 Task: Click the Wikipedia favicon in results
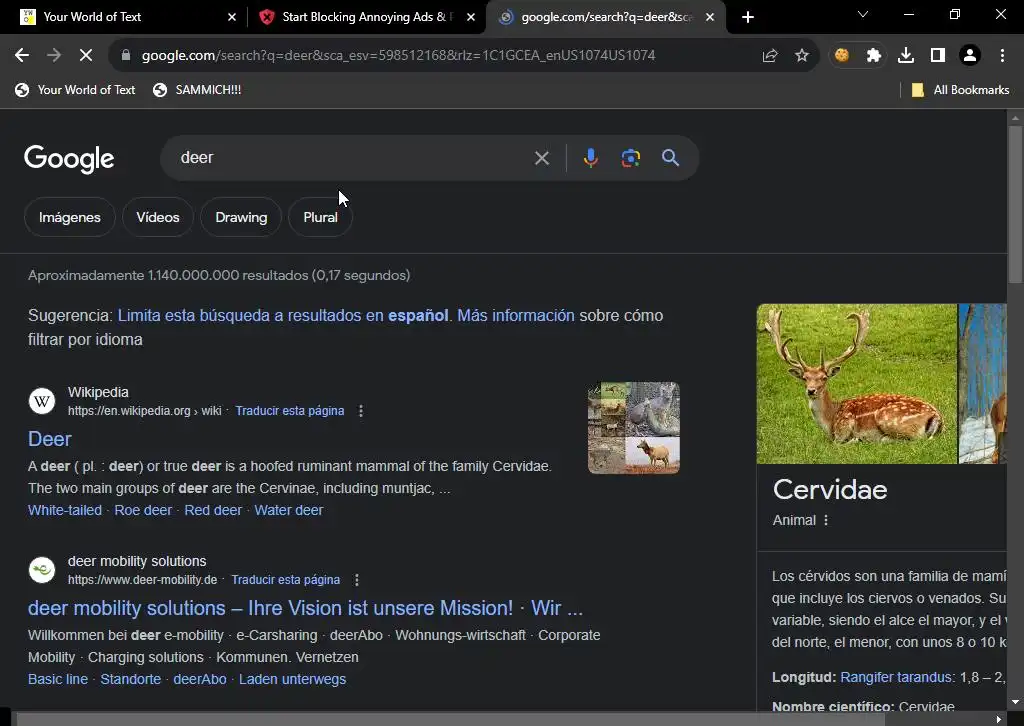[42, 401]
